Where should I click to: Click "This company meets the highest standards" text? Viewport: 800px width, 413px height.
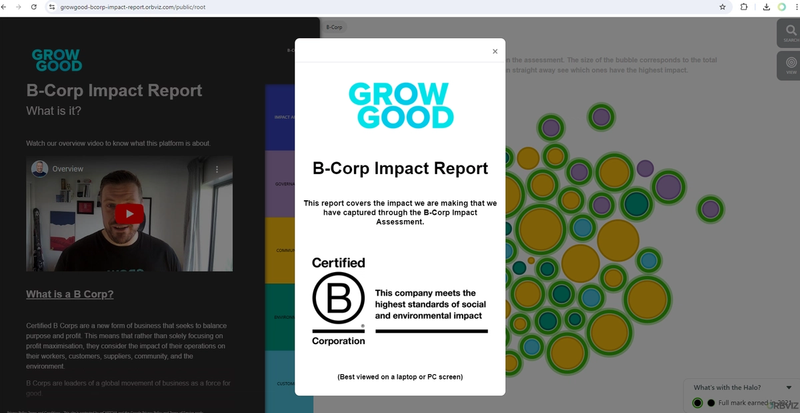(431, 304)
